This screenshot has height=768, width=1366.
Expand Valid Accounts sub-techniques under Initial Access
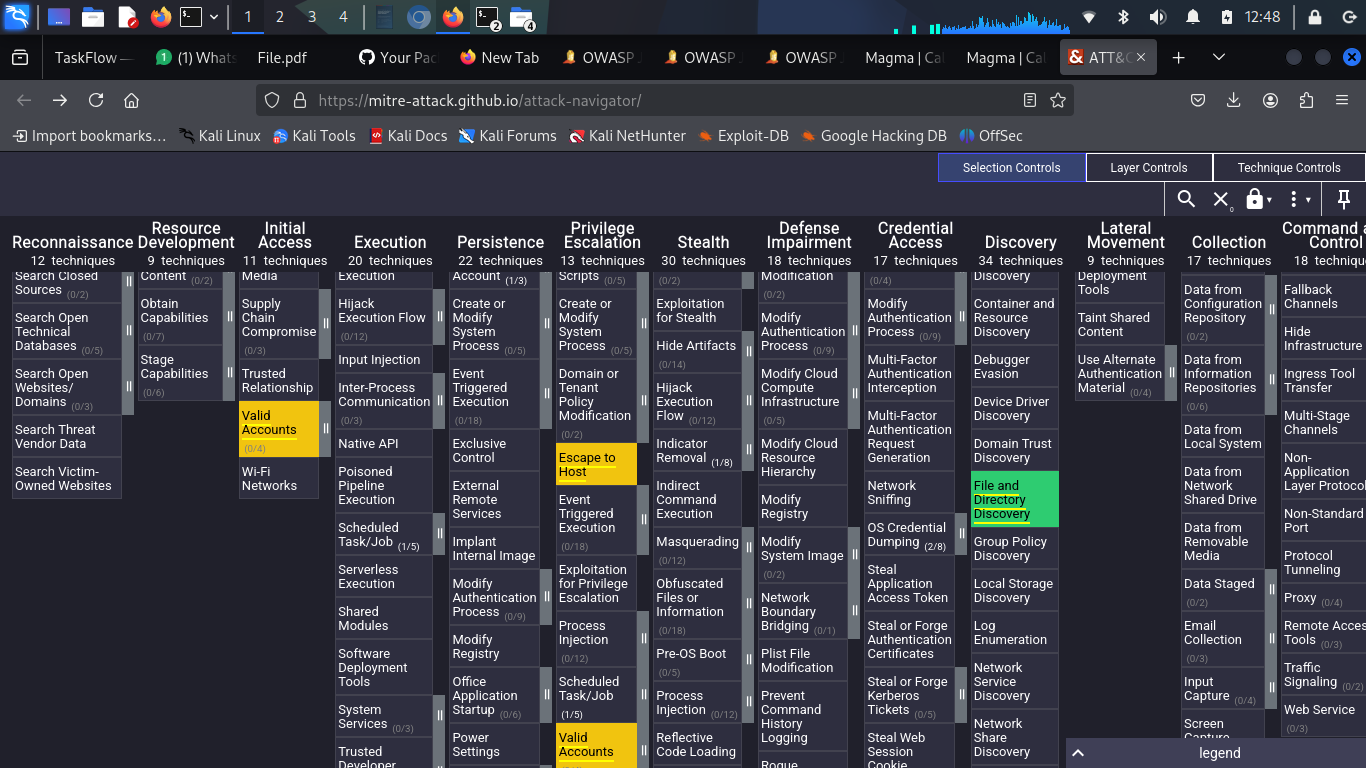click(325, 429)
